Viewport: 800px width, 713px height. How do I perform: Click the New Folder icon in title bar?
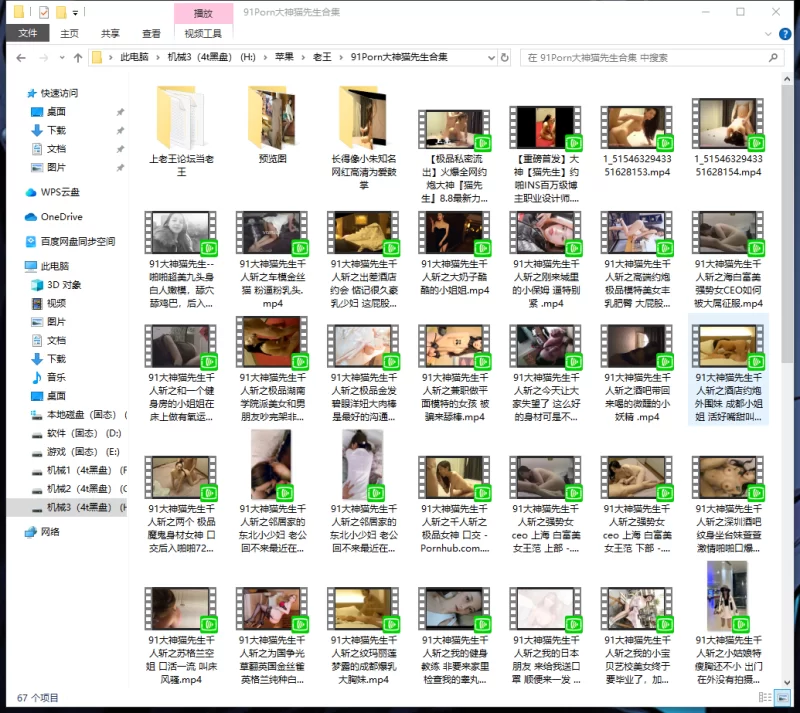[61, 12]
